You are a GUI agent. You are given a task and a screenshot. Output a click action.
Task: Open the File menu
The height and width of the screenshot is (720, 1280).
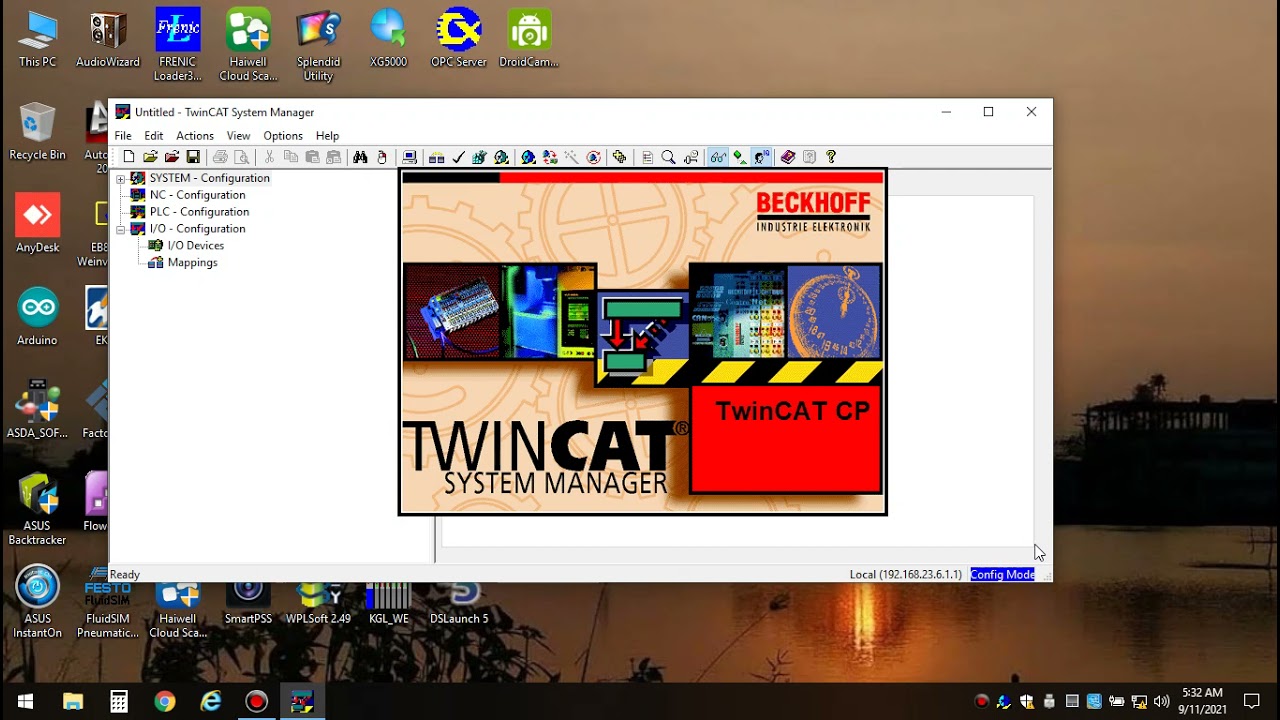pyautogui.click(x=123, y=136)
